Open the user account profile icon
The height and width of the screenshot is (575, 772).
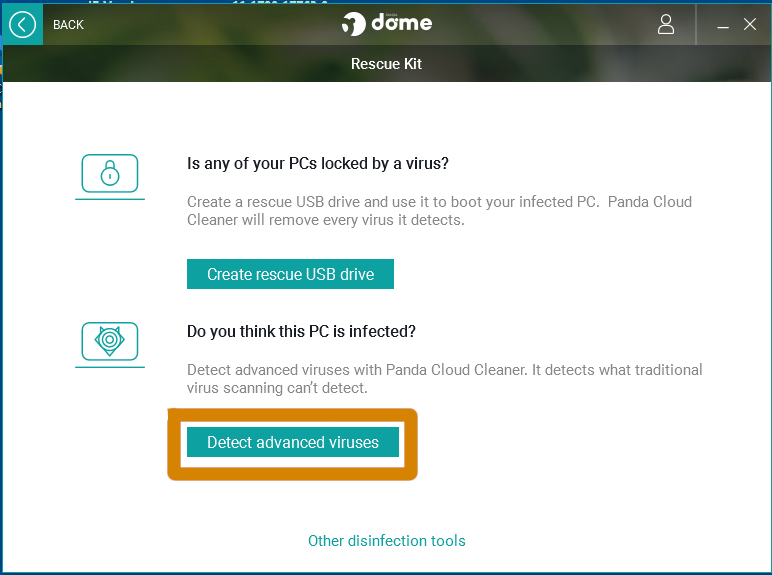[x=666, y=24]
